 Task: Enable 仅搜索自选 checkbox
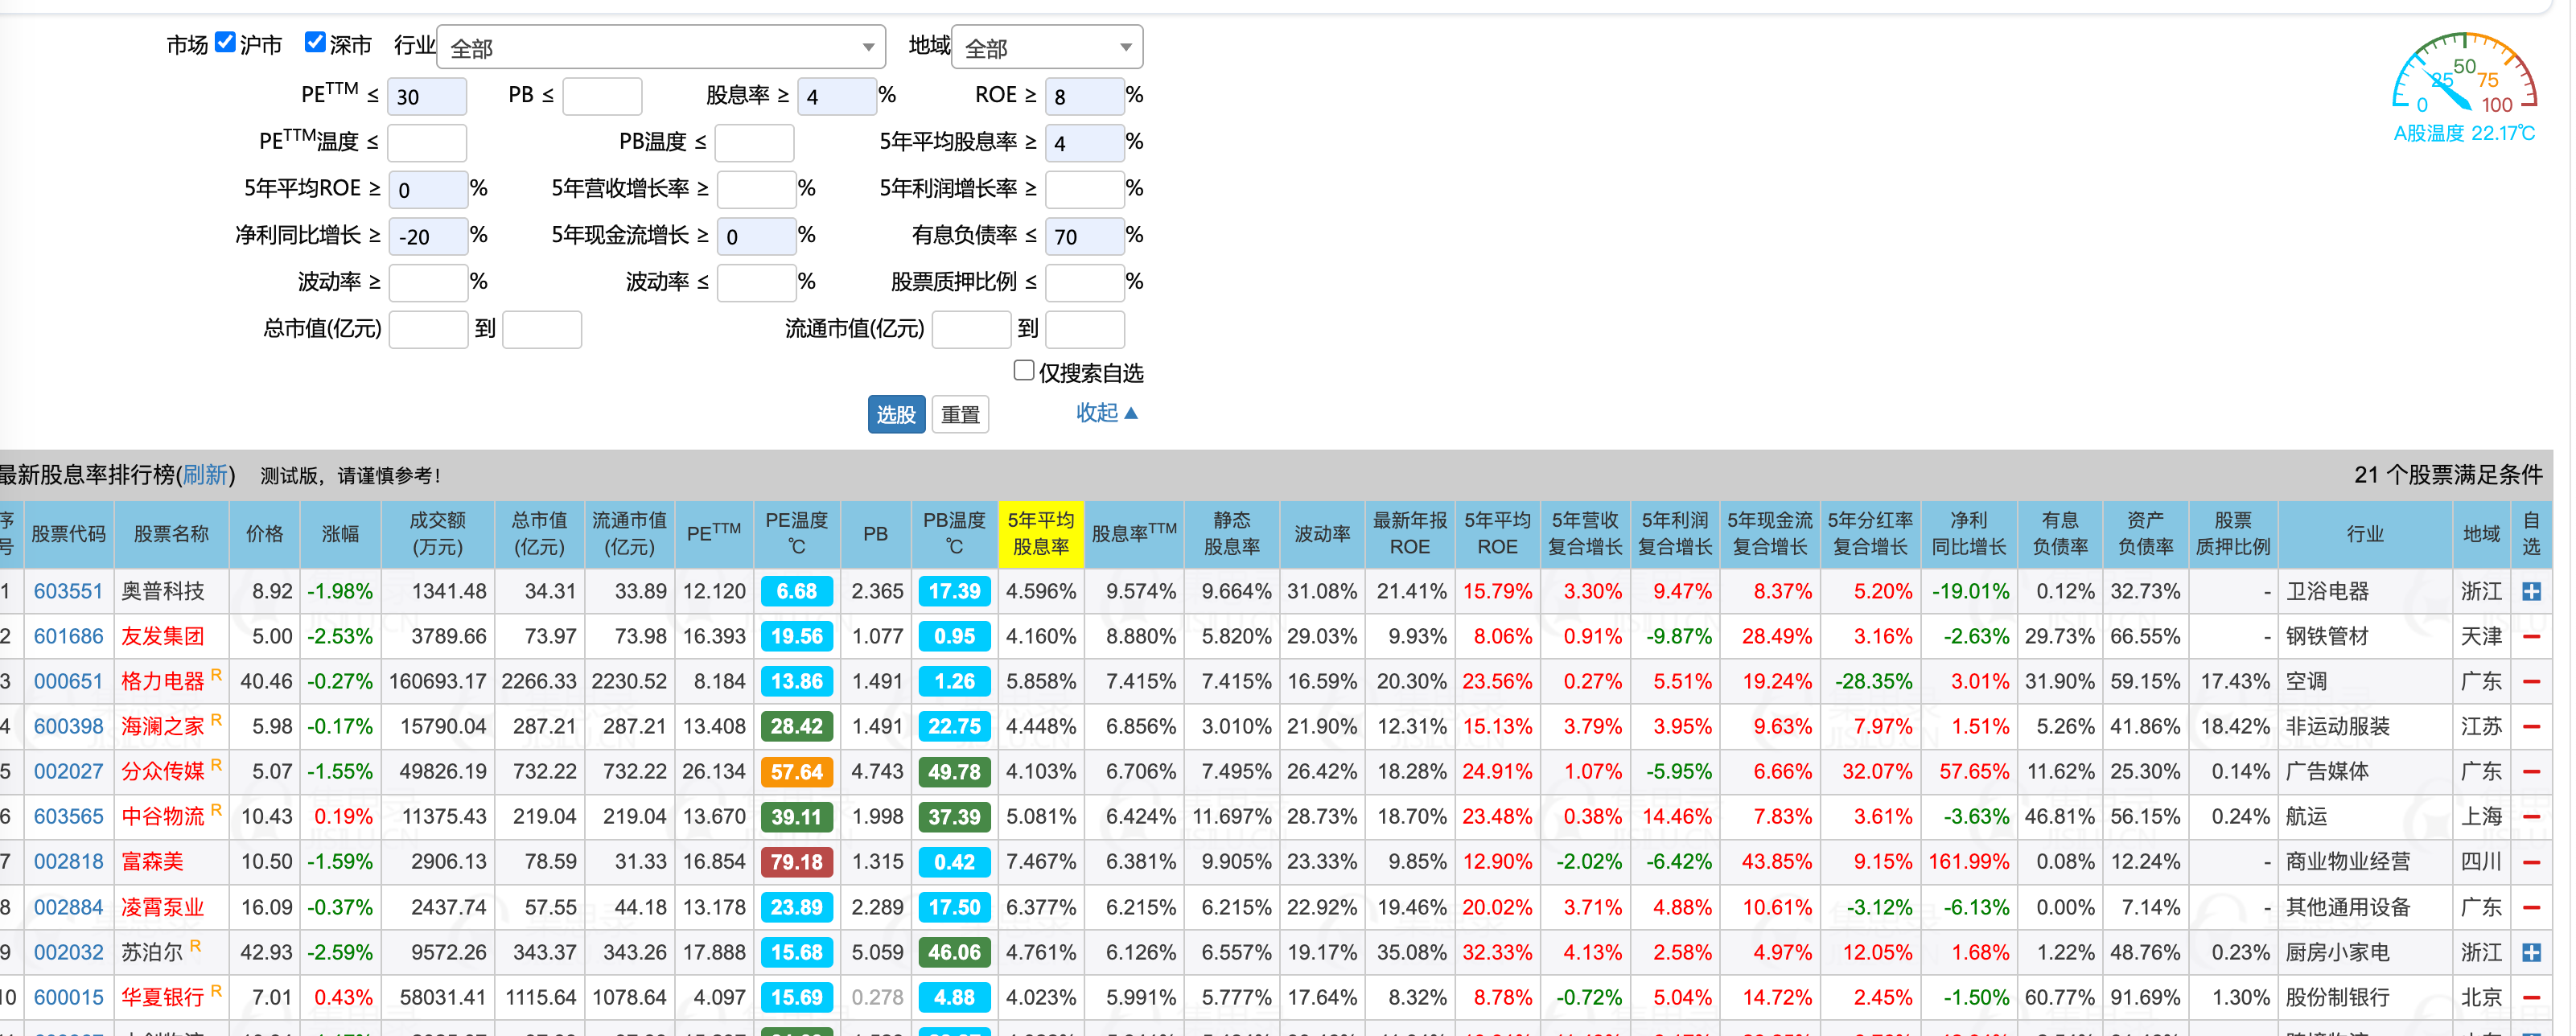pyautogui.click(x=1025, y=371)
